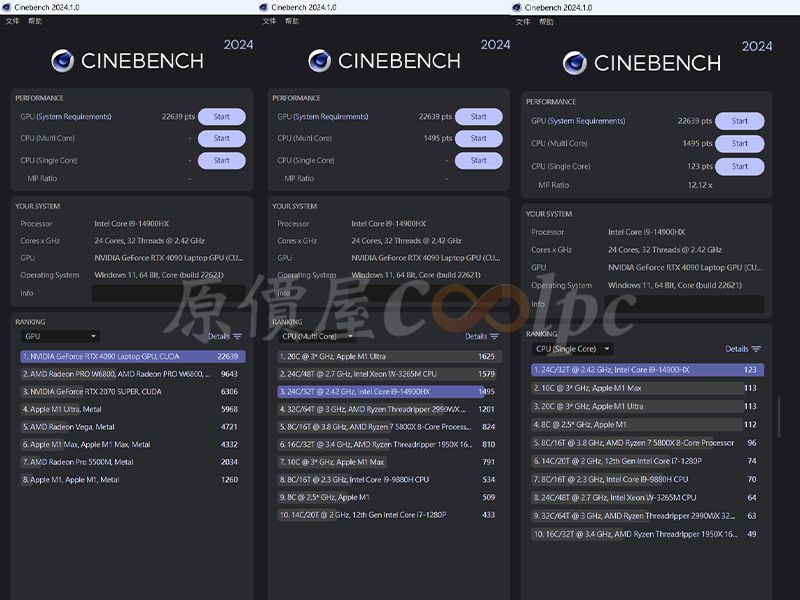The image size is (800, 600).
Task: Click Details filter icon in right window ranking
Action: [756, 349]
